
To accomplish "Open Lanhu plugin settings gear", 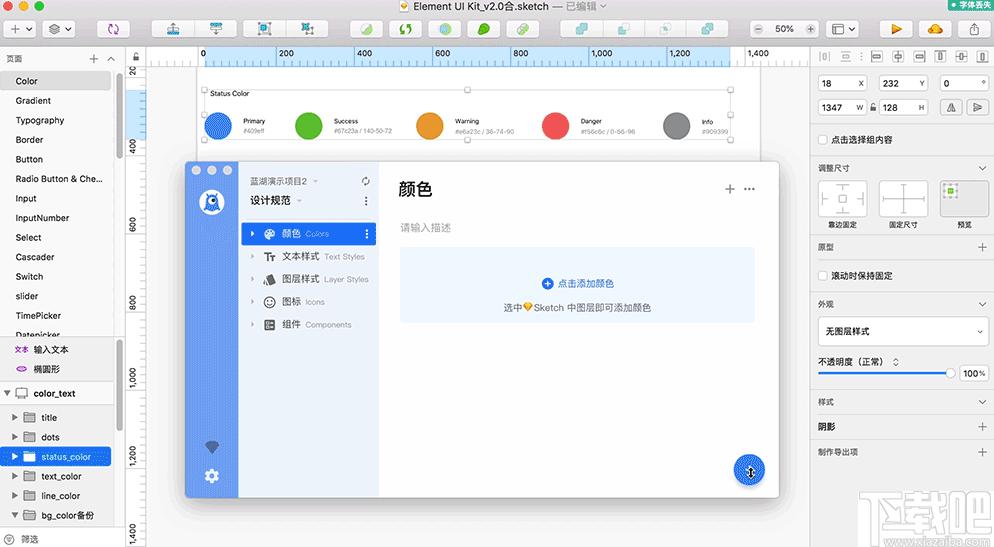I will (212, 476).
